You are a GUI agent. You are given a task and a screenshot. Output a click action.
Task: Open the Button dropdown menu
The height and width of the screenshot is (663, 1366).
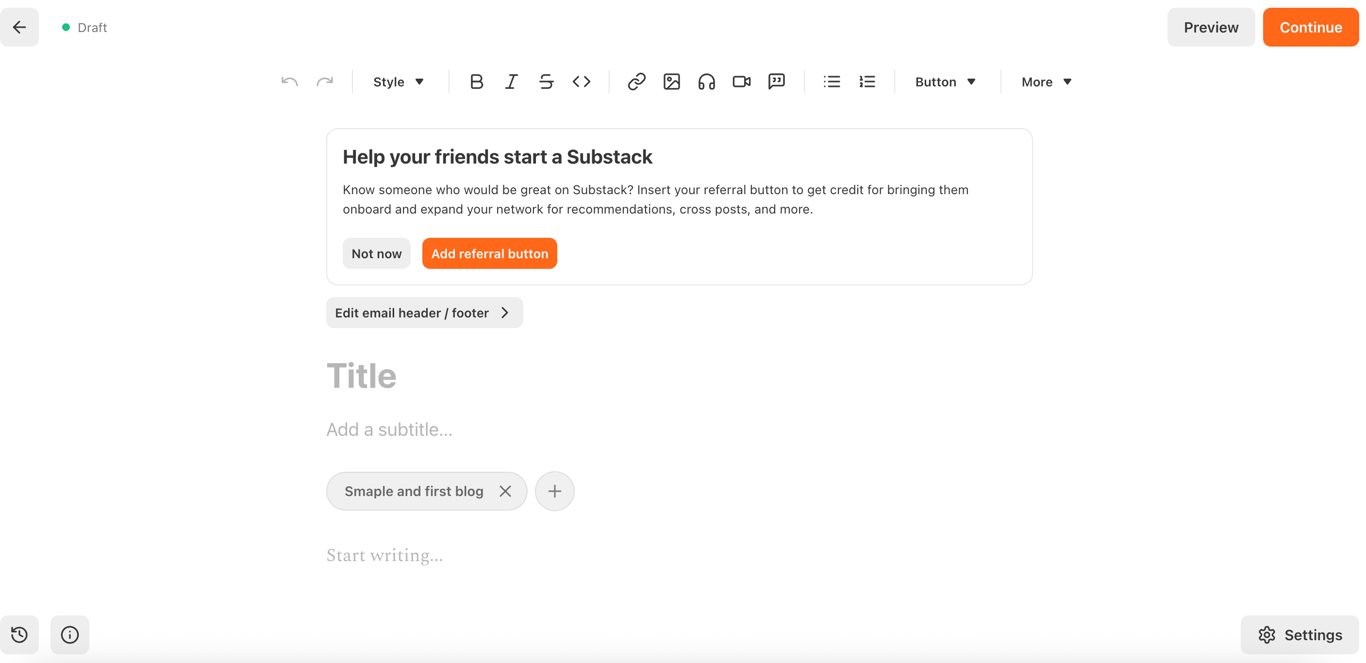point(945,82)
